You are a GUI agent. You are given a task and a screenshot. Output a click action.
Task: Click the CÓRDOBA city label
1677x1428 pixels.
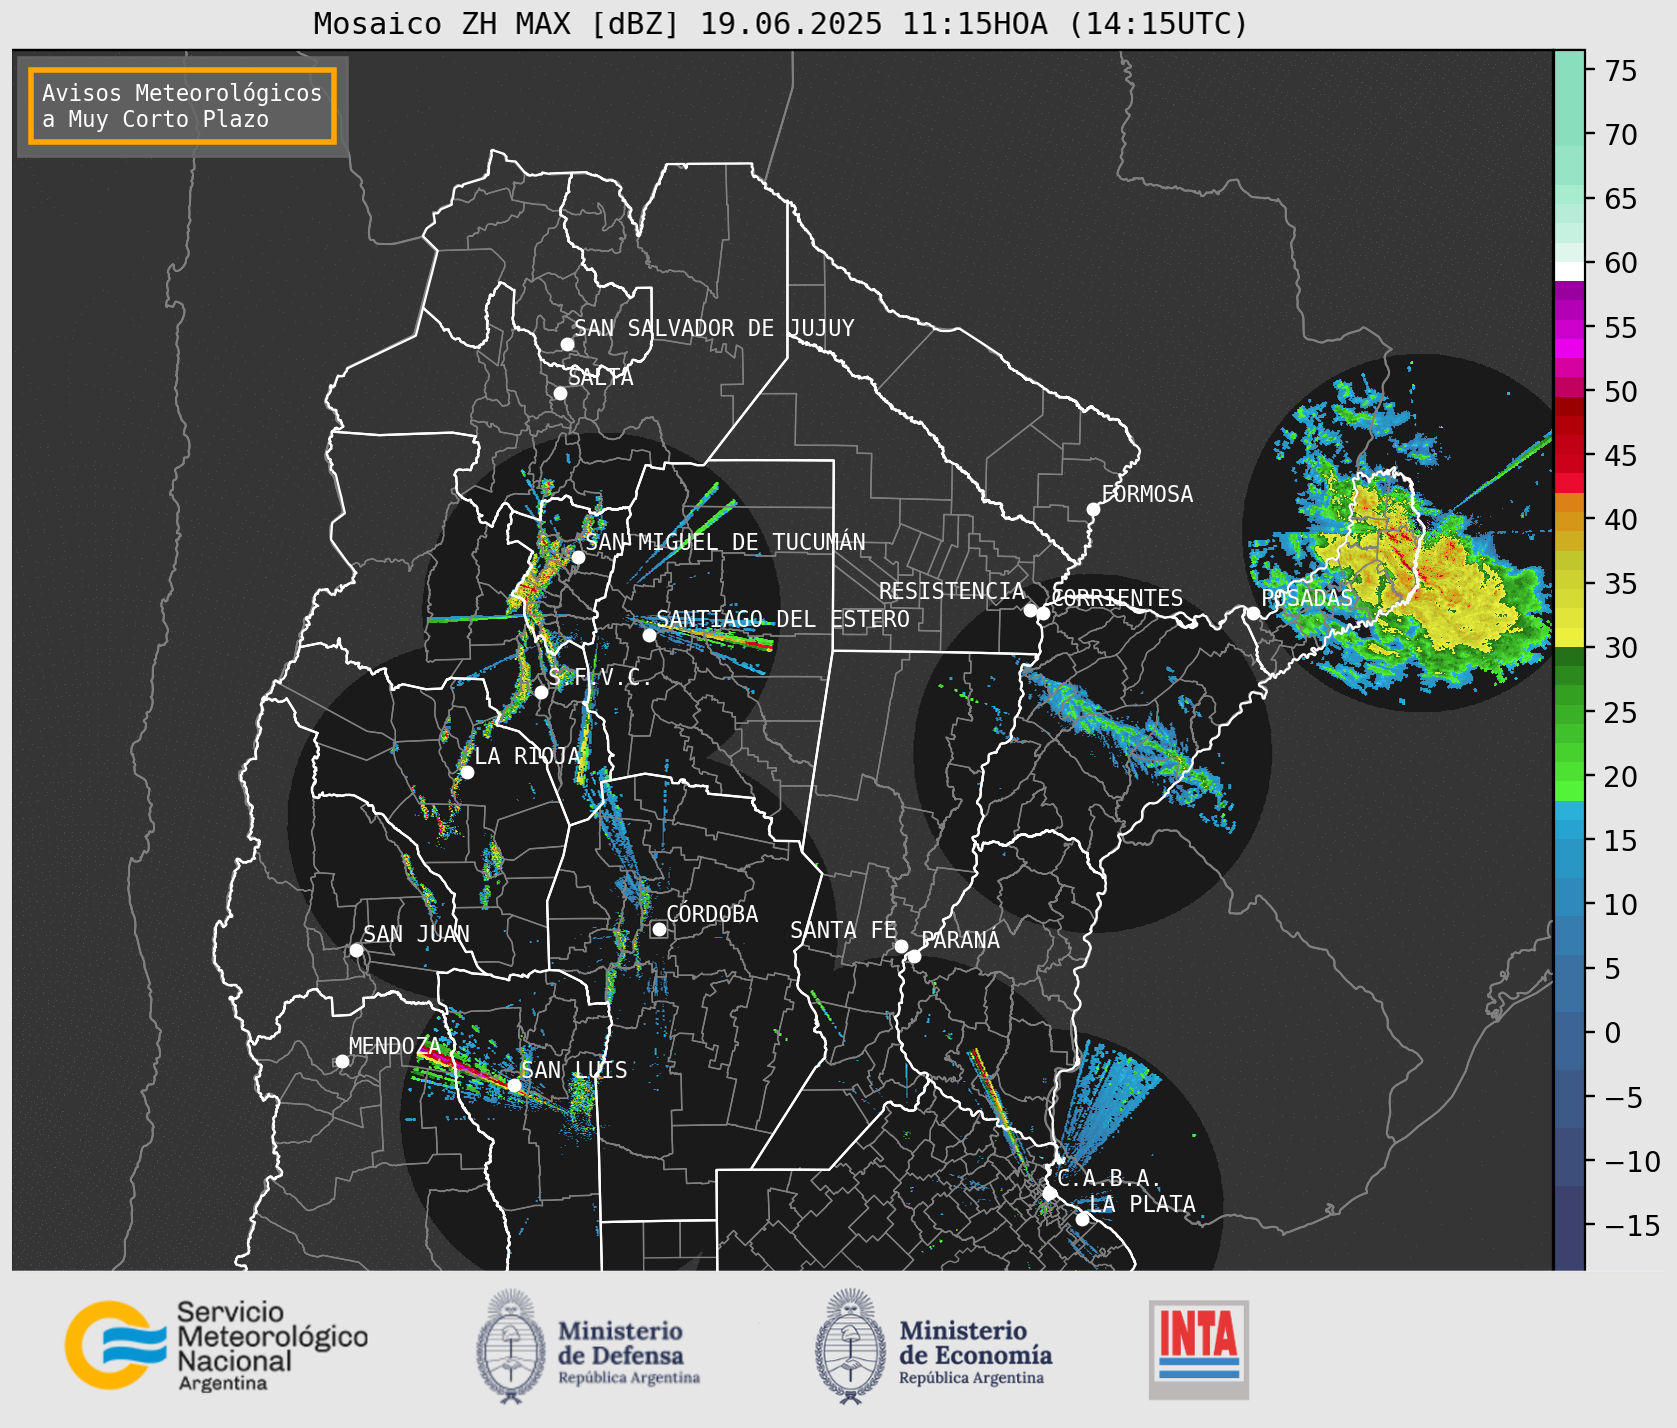coord(712,914)
